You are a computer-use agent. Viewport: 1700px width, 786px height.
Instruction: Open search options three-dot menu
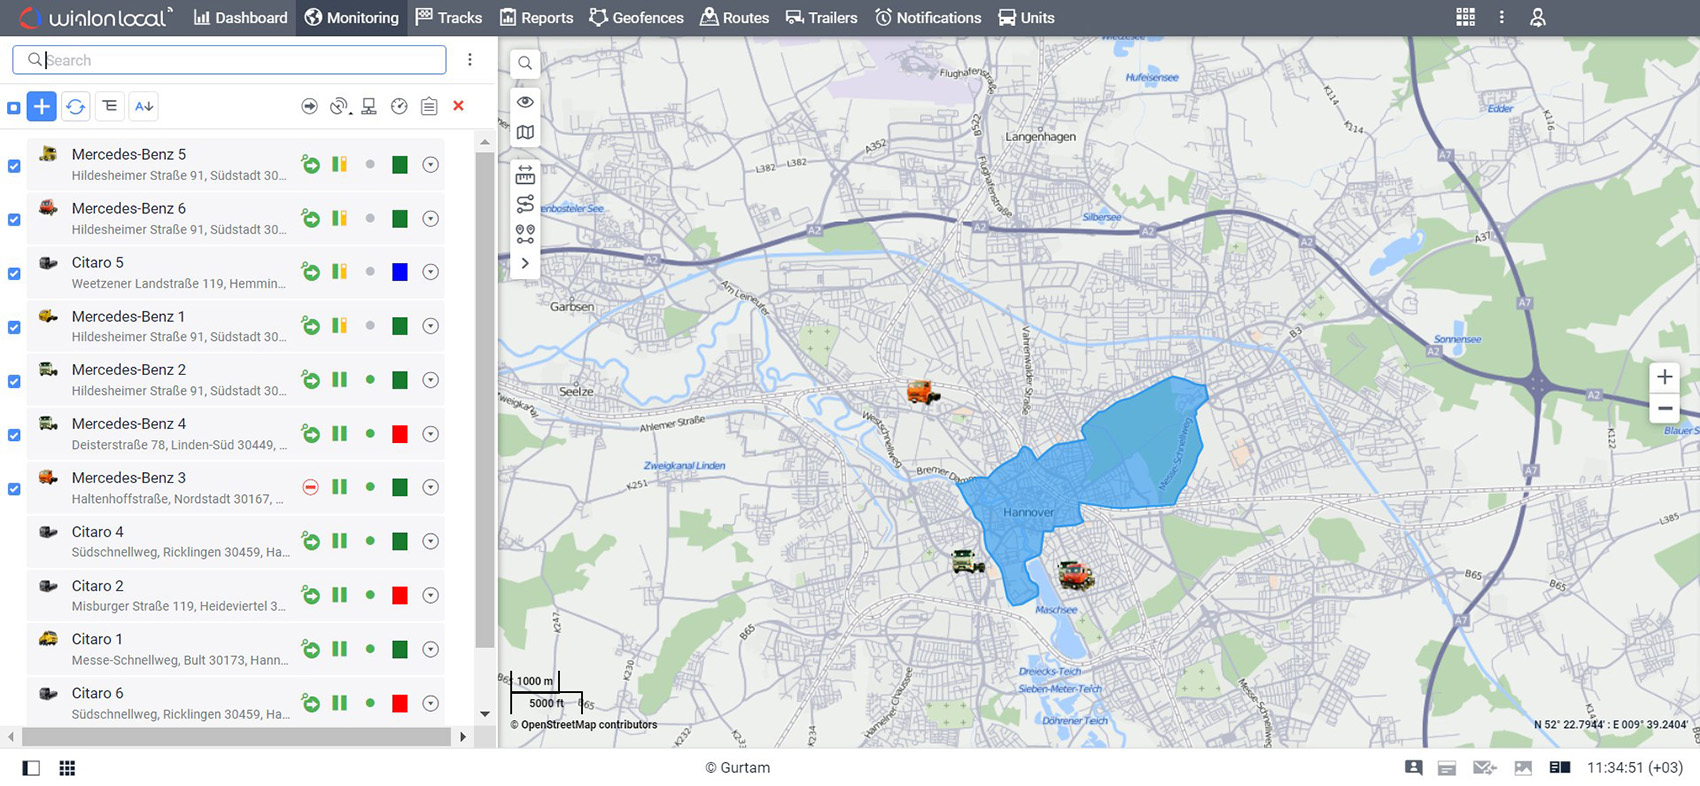tap(470, 60)
